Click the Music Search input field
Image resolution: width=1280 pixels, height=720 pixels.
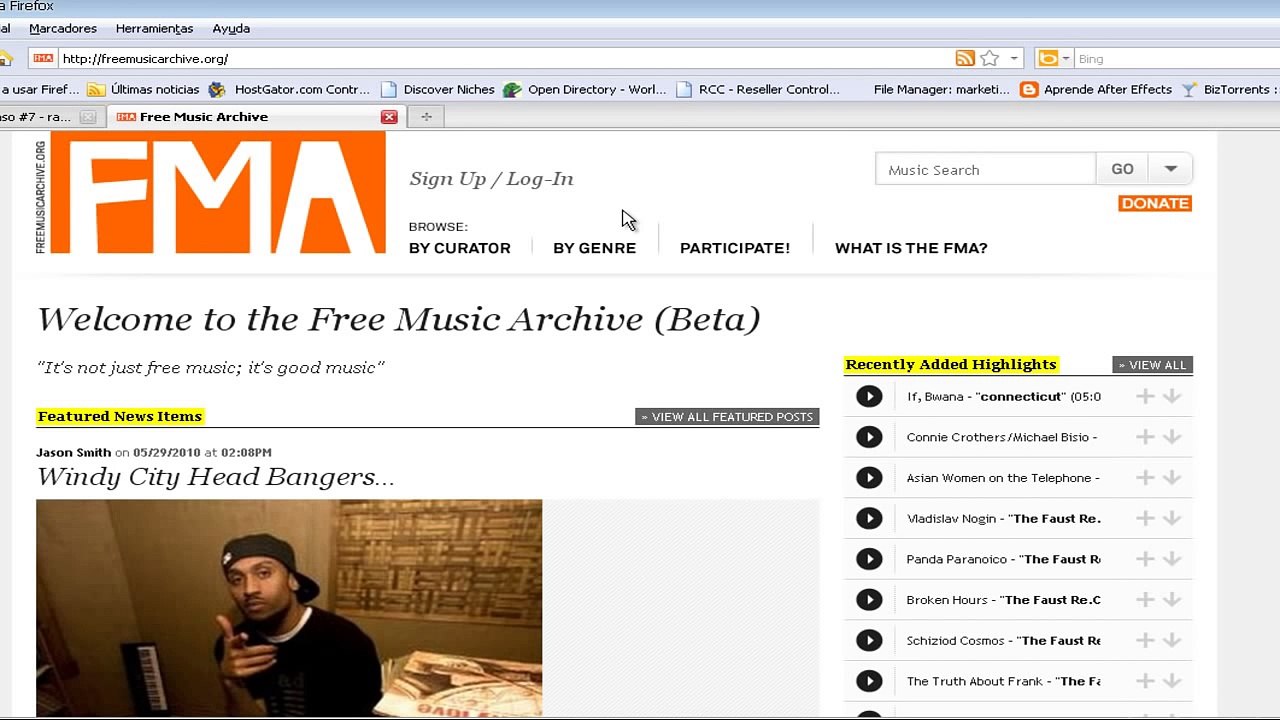point(985,169)
